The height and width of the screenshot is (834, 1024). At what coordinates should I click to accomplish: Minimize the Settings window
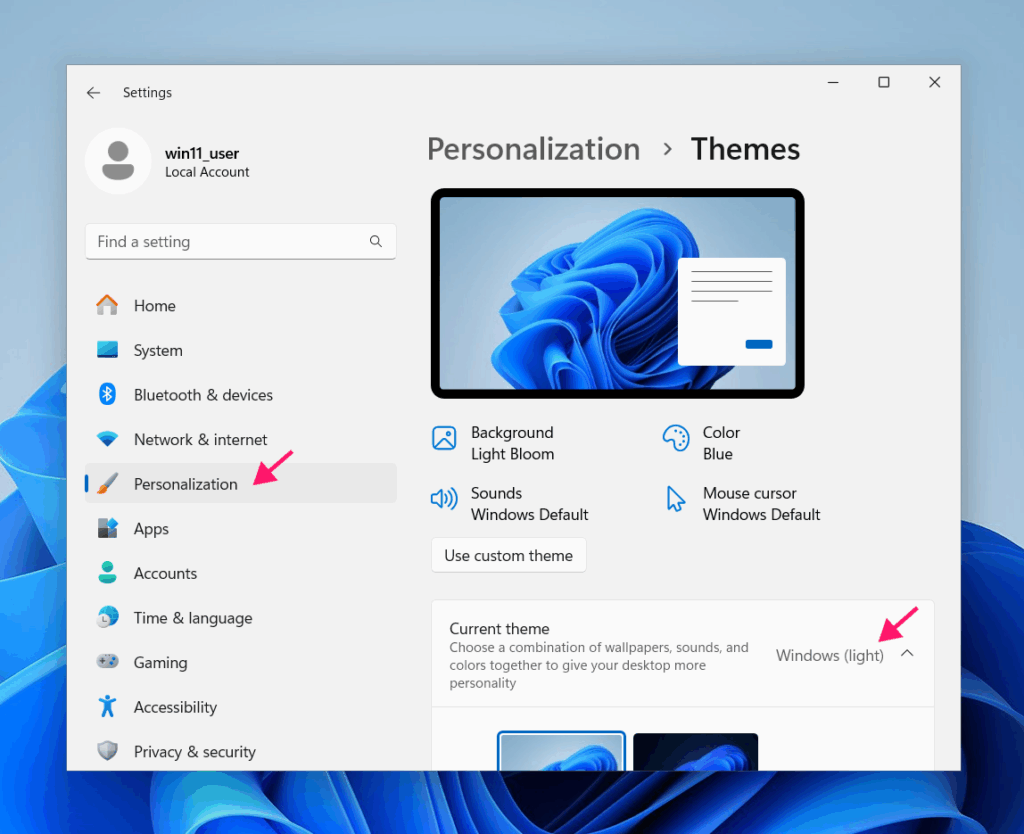pyautogui.click(x=833, y=82)
